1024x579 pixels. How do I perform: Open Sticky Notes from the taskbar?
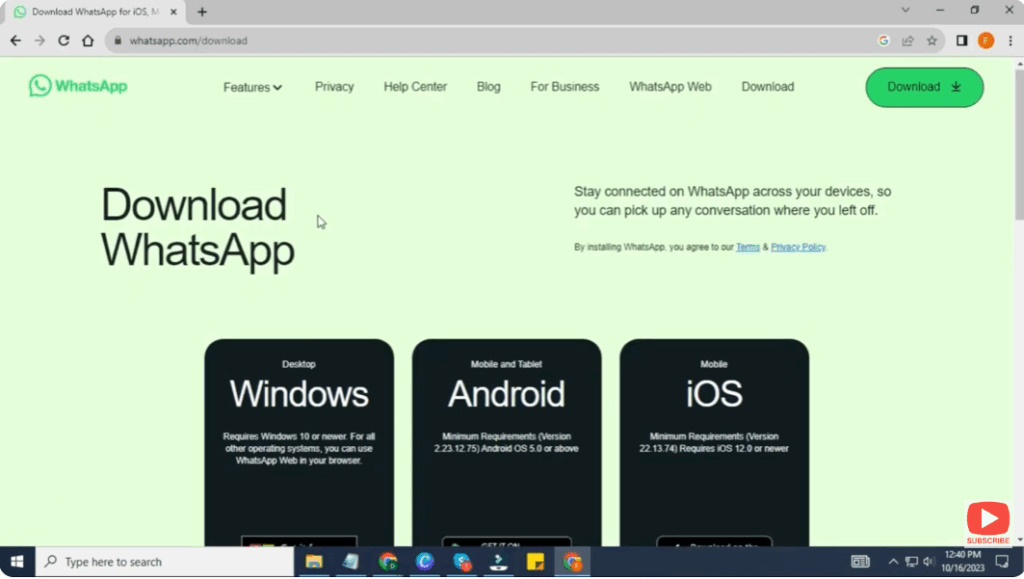[x=535, y=561]
